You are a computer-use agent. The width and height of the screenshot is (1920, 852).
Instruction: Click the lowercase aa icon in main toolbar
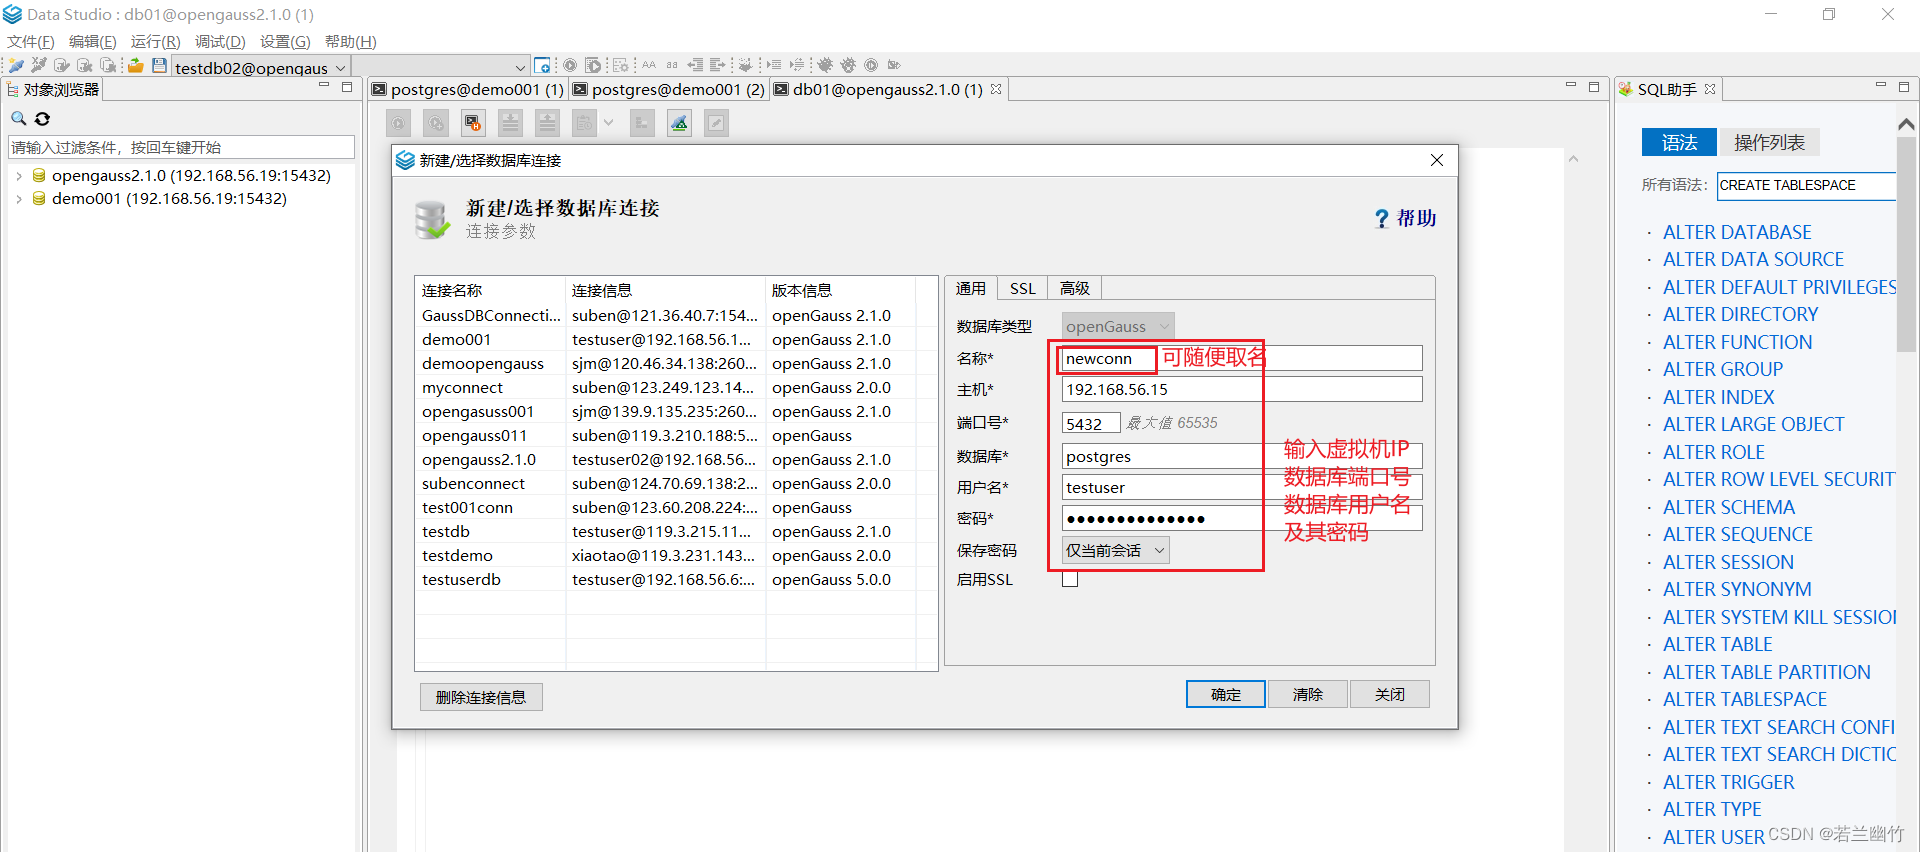click(x=672, y=65)
